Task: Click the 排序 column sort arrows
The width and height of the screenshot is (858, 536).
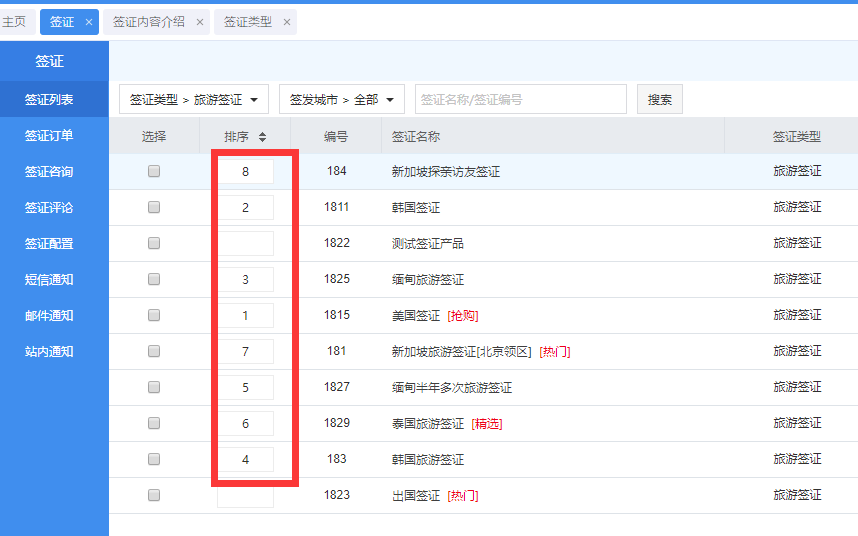Action: click(262, 137)
